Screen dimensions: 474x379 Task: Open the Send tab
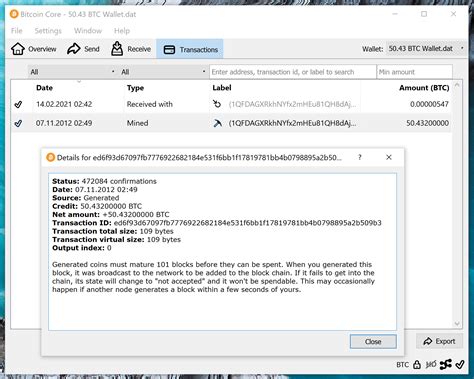[x=83, y=49]
